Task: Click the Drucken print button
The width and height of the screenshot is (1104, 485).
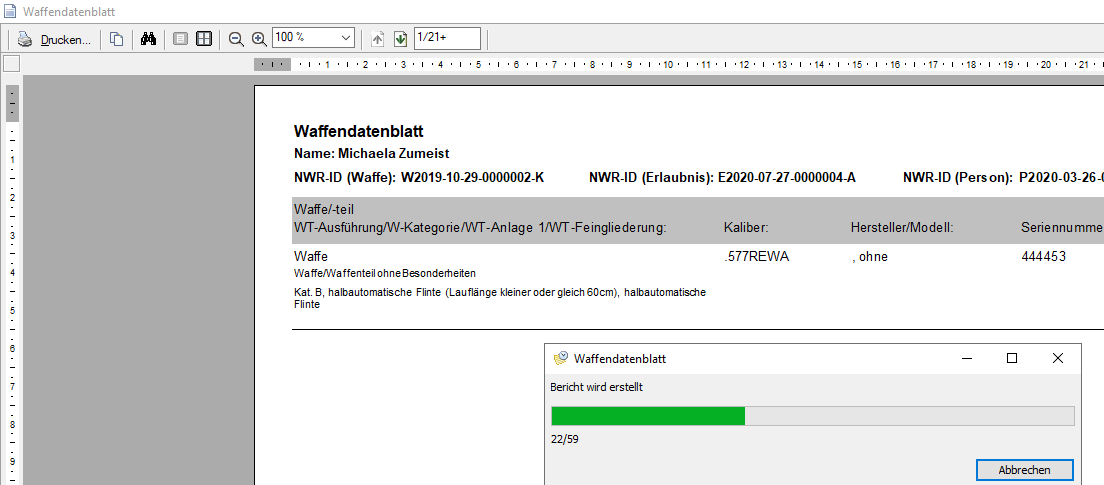Action: [x=54, y=39]
